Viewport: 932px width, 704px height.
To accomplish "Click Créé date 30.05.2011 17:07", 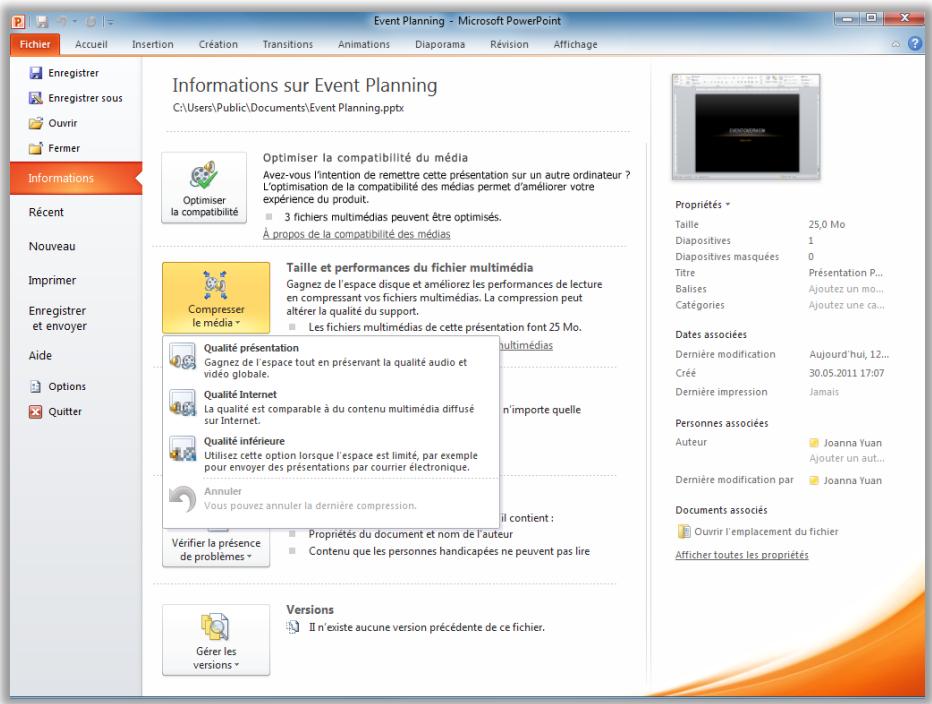I will (846, 373).
